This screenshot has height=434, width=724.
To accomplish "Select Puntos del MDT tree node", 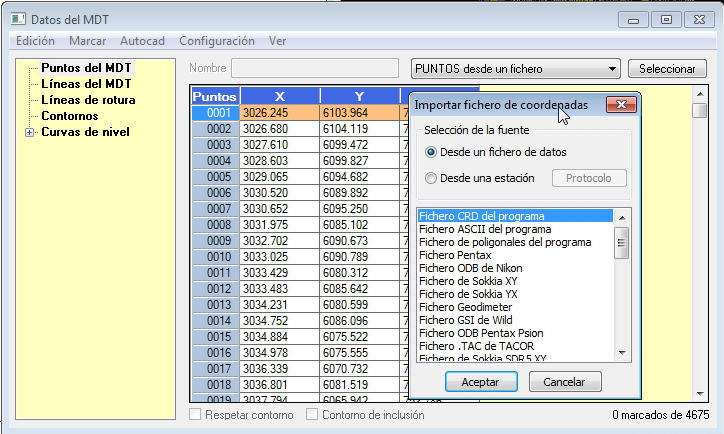I will pyautogui.click(x=86, y=68).
